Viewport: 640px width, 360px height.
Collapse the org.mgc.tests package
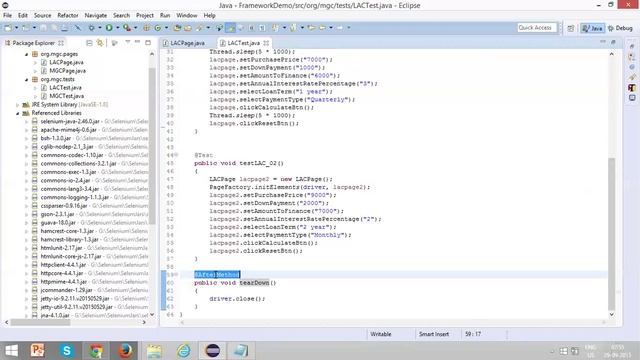(x=27, y=79)
